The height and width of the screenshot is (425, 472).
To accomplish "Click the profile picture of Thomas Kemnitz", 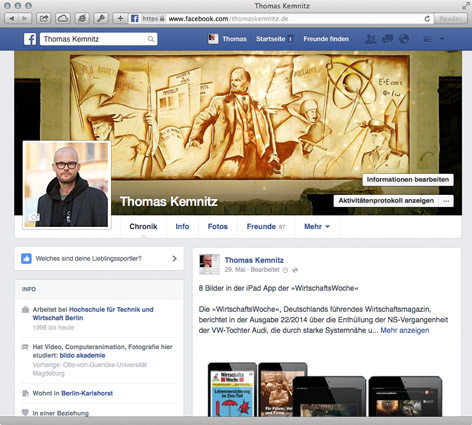I will [67, 185].
